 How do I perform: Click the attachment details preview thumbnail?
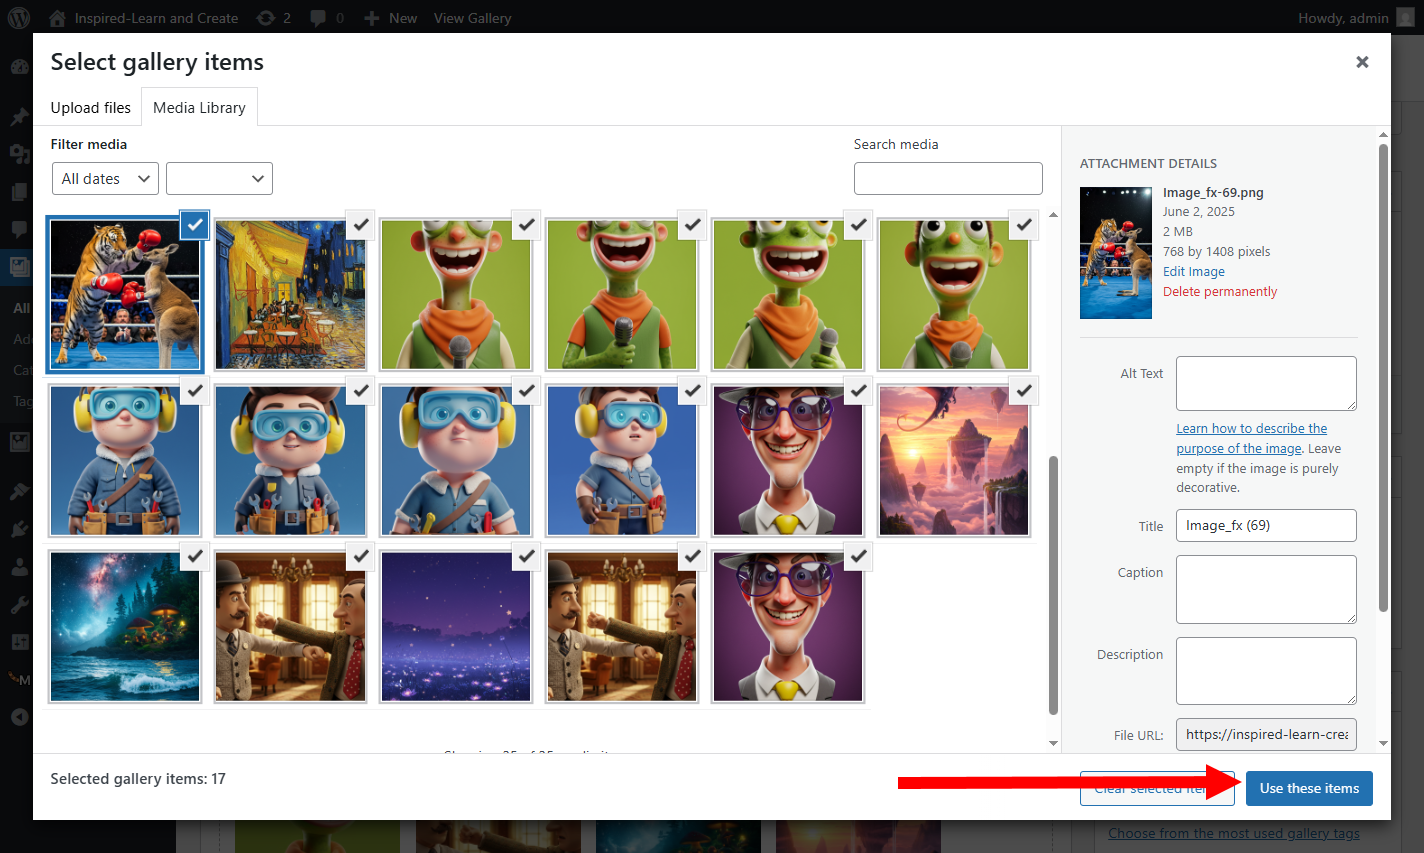pos(1116,253)
